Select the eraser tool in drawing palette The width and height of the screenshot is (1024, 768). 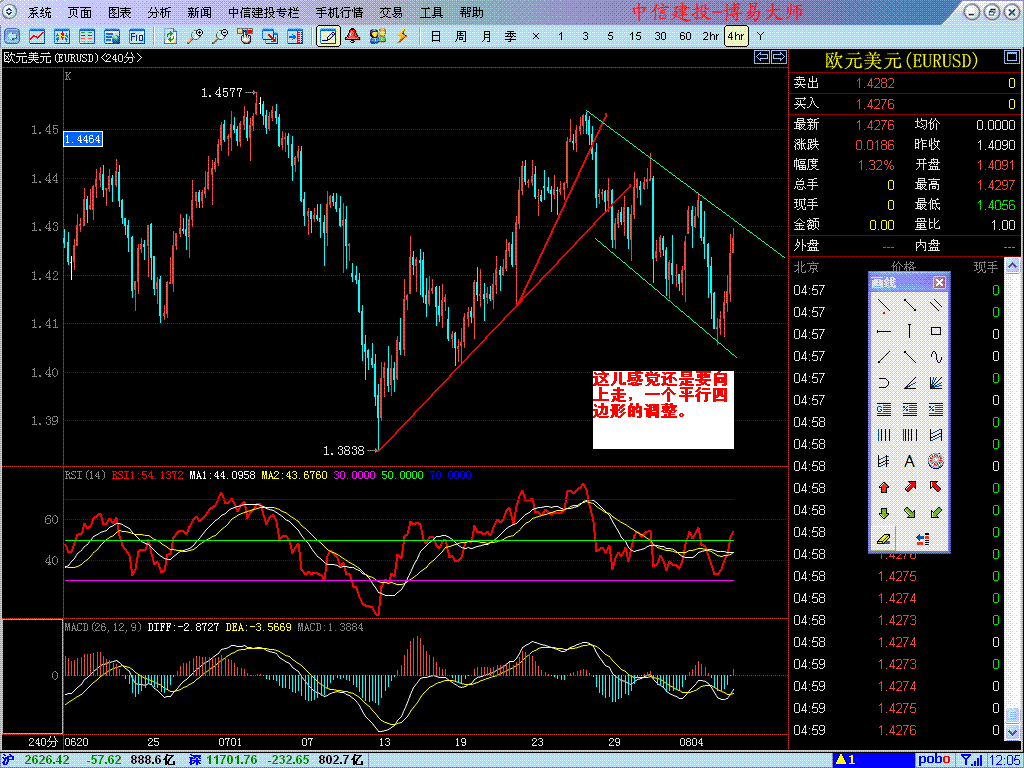pyautogui.click(x=884, y=539)
